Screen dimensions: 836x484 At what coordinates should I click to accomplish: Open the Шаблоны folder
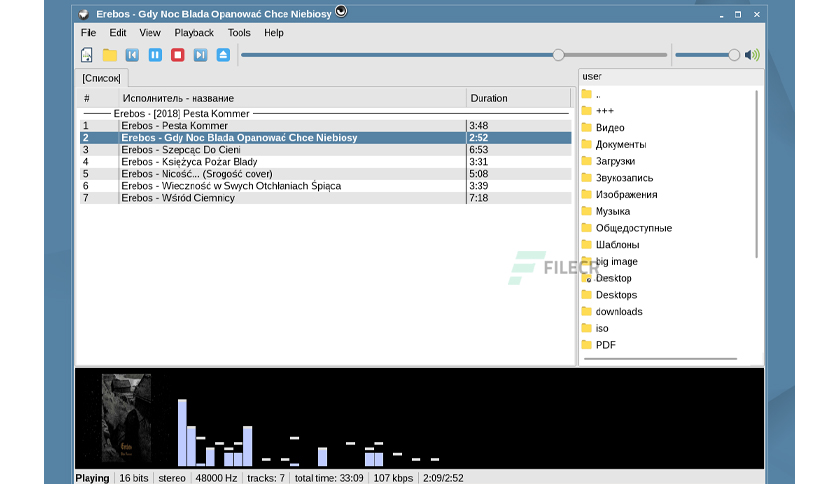(610, 245)
